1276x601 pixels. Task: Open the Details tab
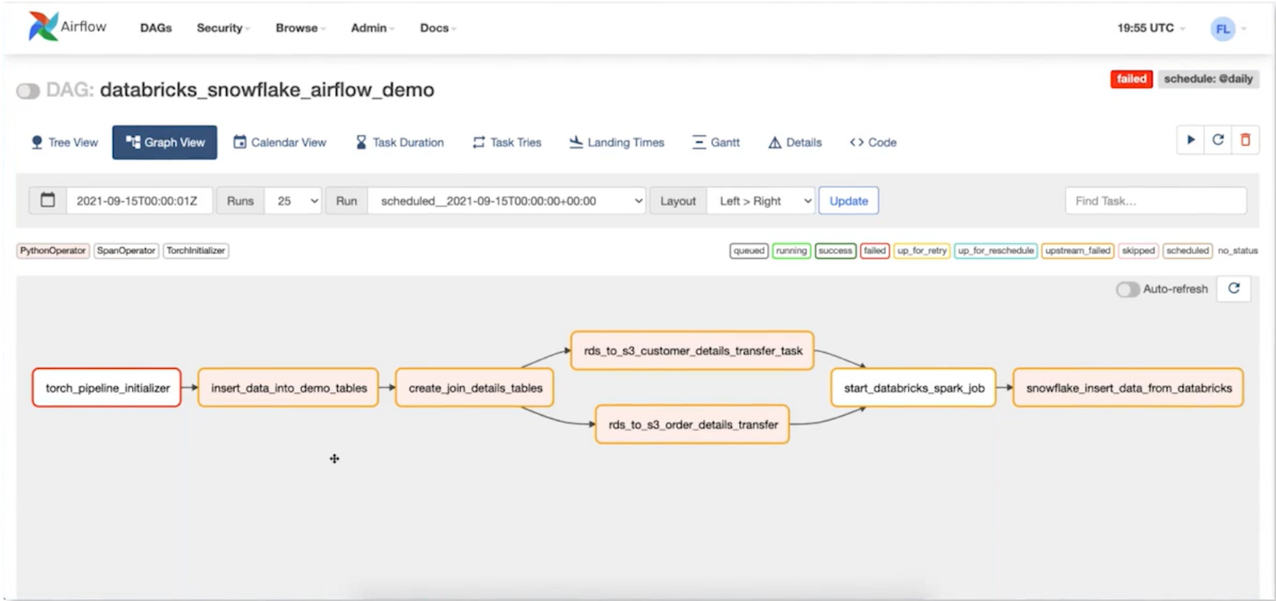click(795, 142)
